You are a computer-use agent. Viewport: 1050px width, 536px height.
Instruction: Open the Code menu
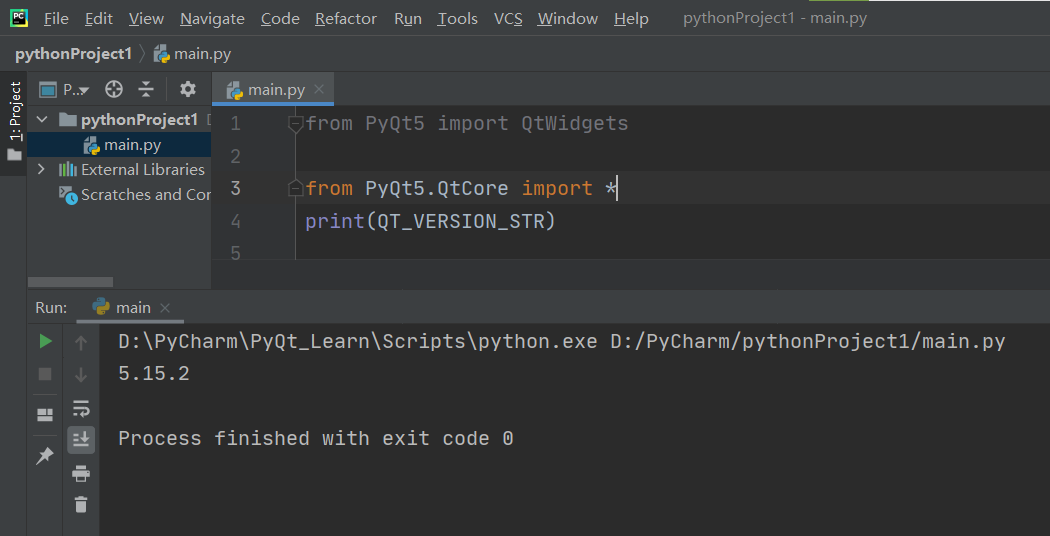tap(280, 19)
